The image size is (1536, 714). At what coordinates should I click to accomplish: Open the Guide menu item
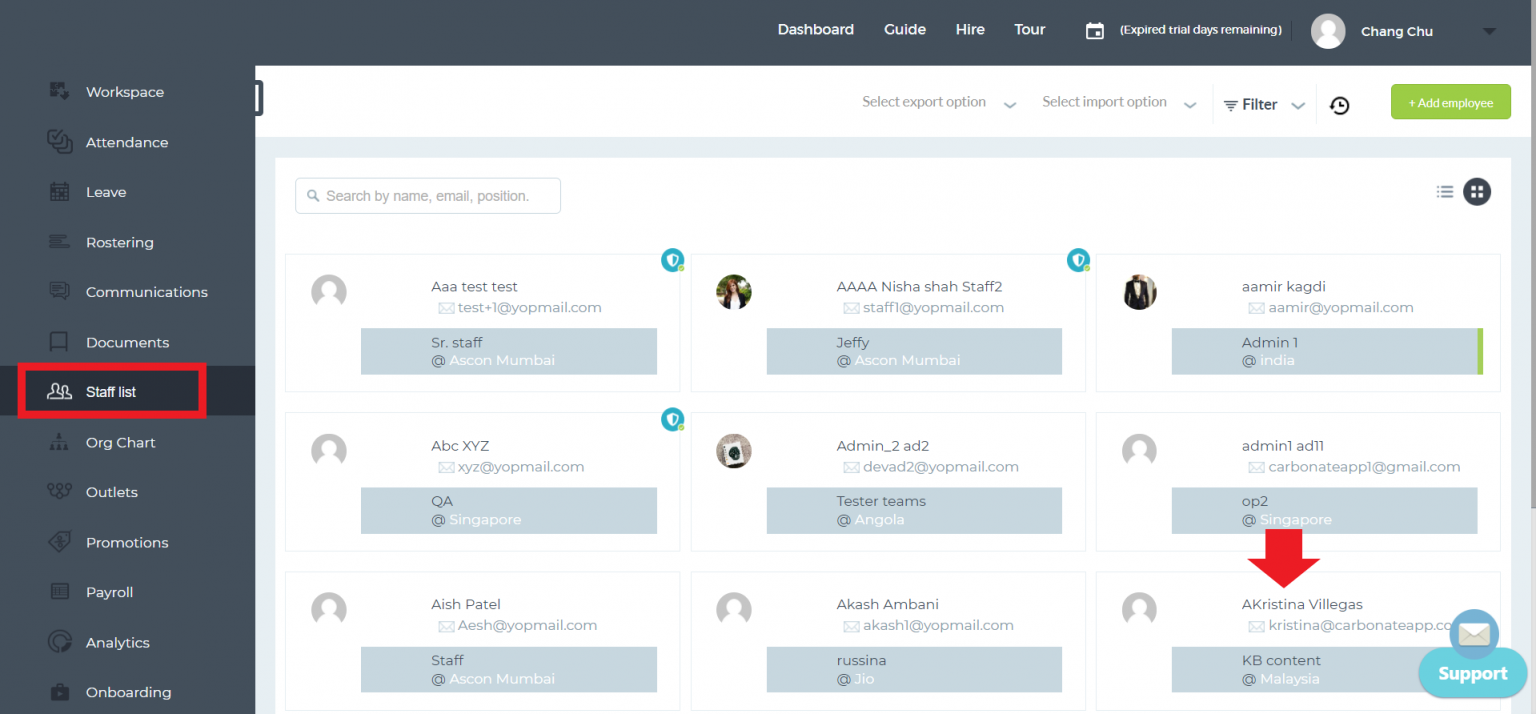click(904, 30)
